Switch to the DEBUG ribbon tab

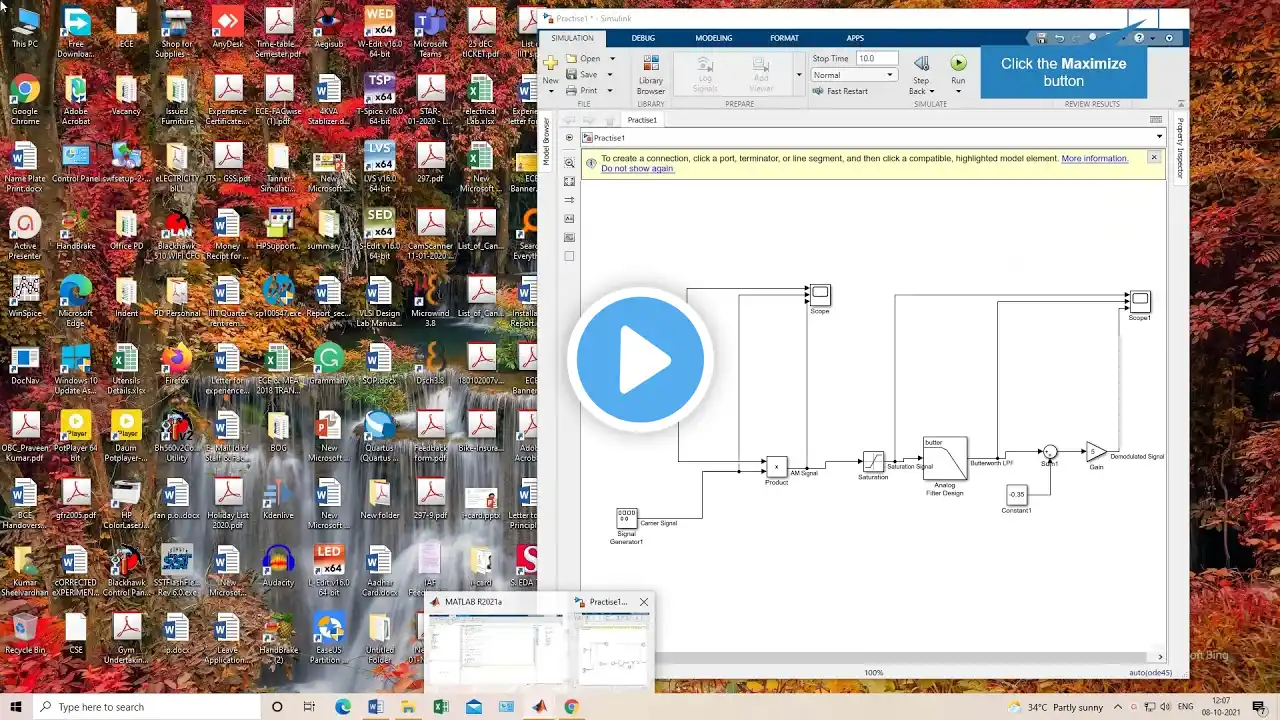pyautogui.click(x=643, y=38)
